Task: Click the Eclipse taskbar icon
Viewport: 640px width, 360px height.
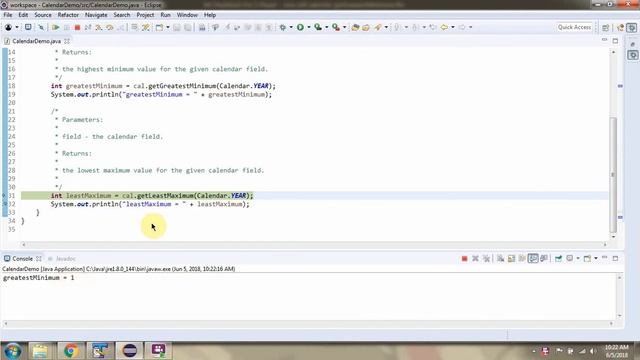Action: click(x=130, y=351)
